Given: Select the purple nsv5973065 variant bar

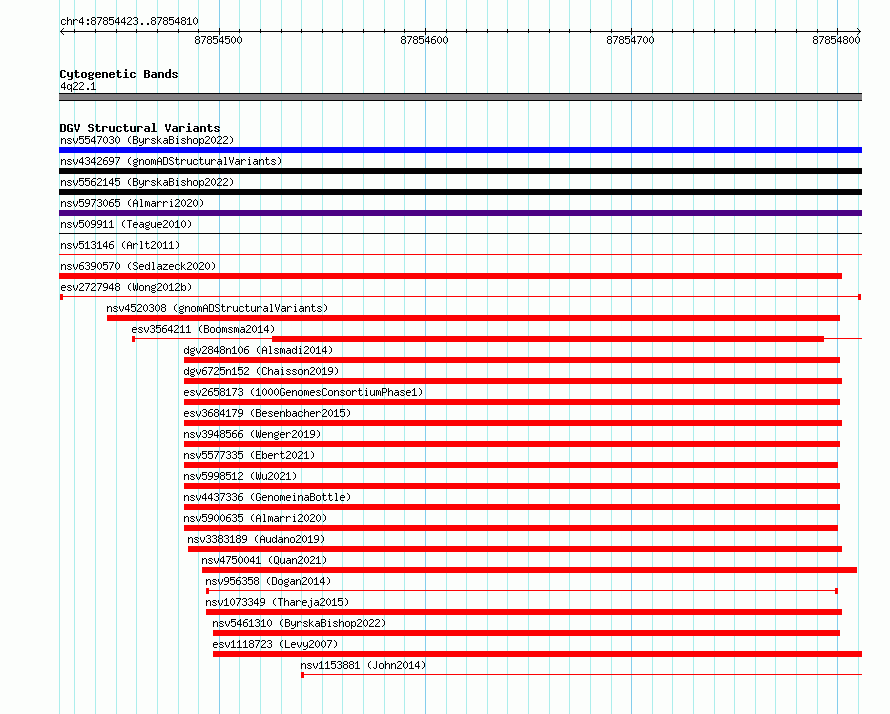Looking at the screenshot, I should [x=460, y=213].
